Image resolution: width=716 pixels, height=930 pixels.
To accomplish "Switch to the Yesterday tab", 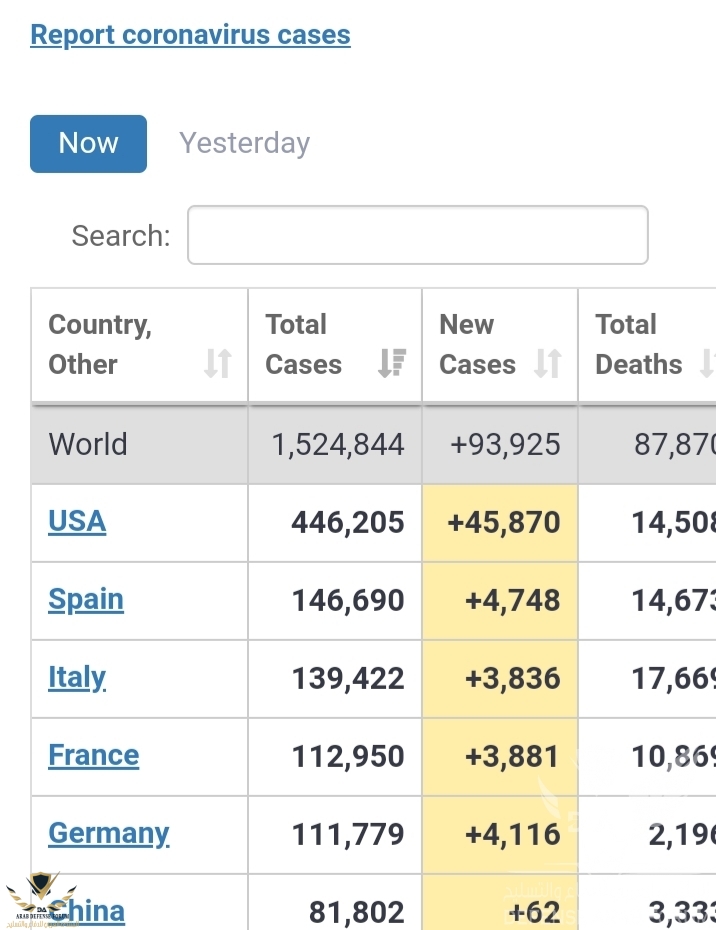I will [244, 144].
